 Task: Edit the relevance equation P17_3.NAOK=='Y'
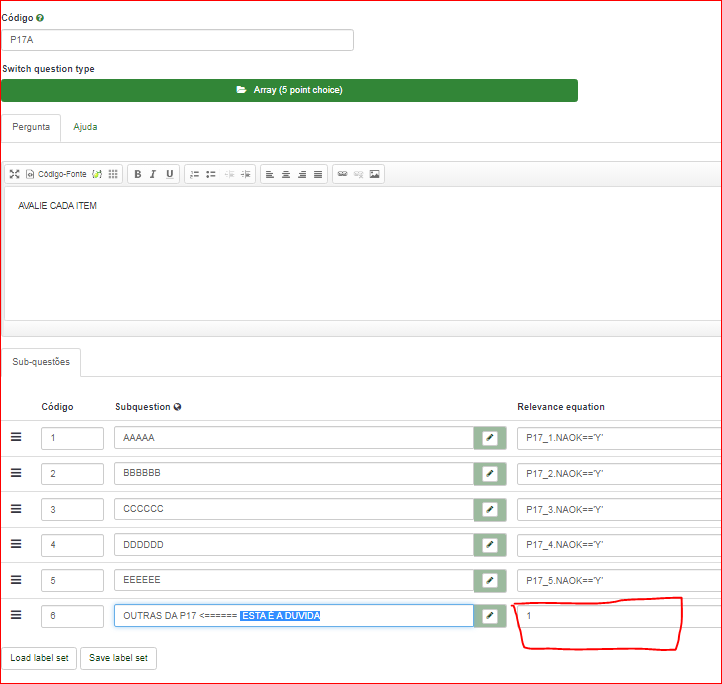(619, 509)
